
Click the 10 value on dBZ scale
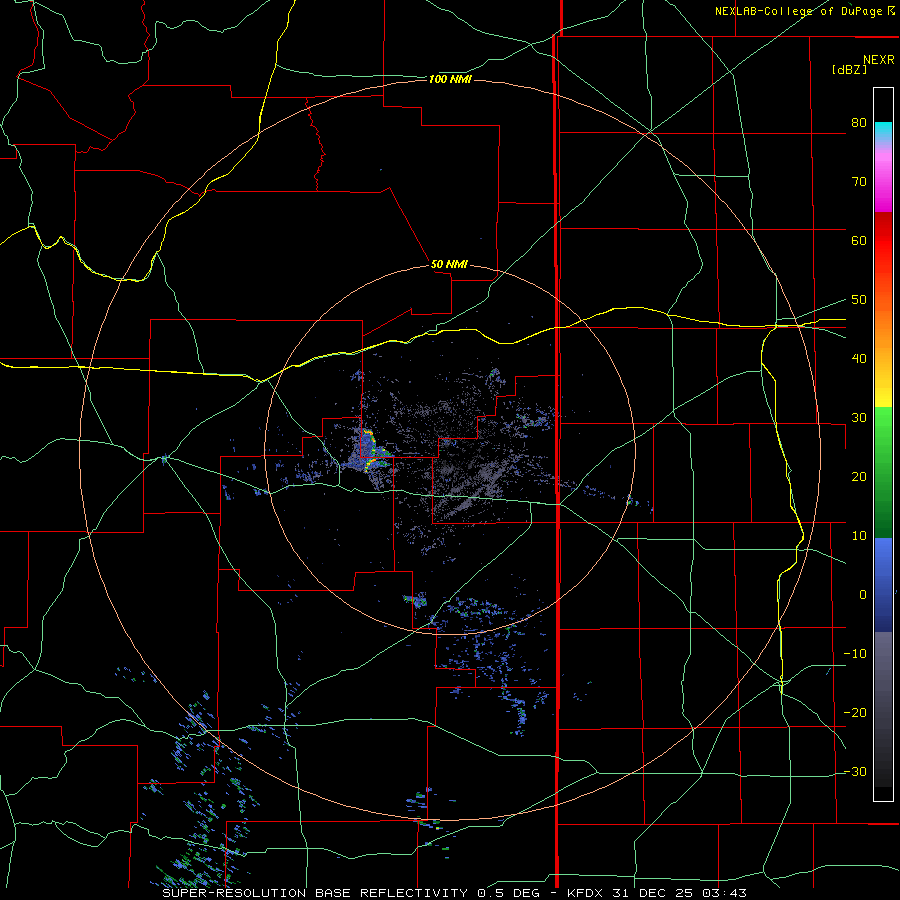859,536
